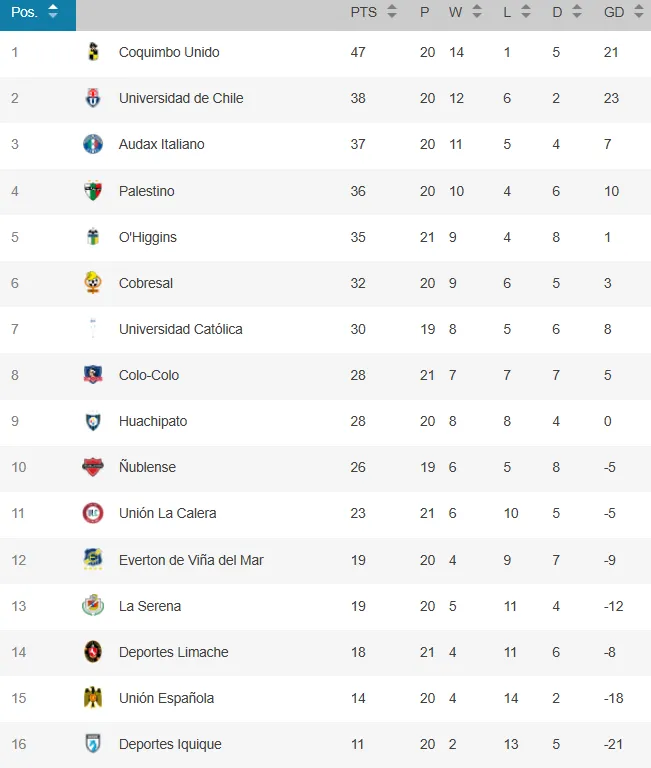Open the O'Higgins team link
Viewport: 651px width, 768px height.
point(147,237)
